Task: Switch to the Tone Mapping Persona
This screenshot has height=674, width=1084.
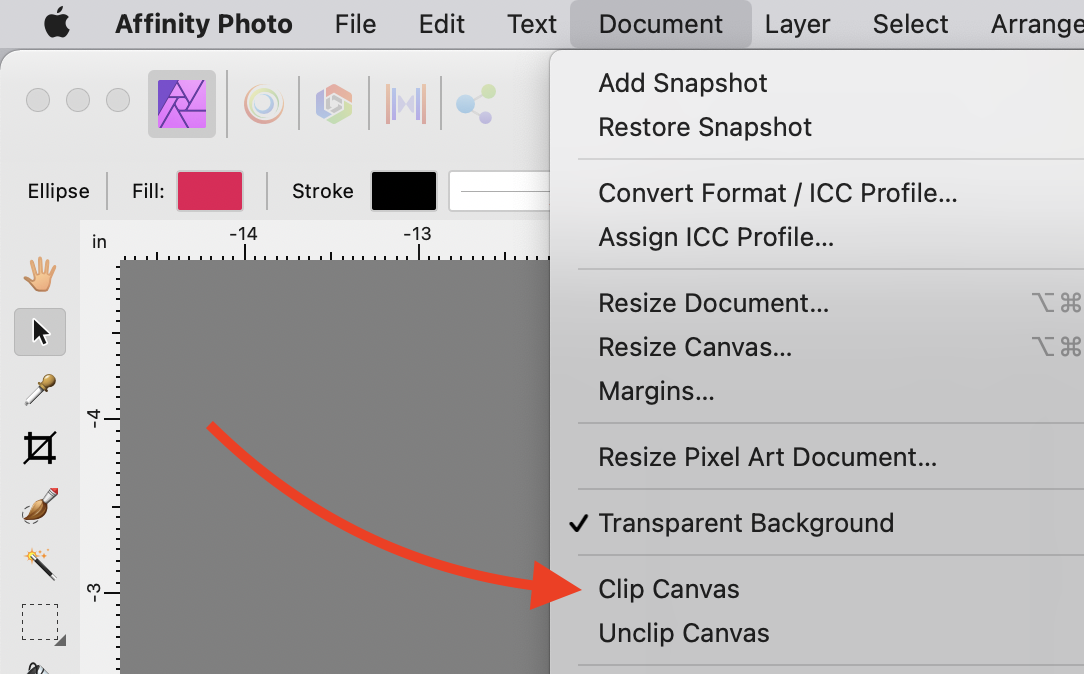Action: [x=406, y=103]
